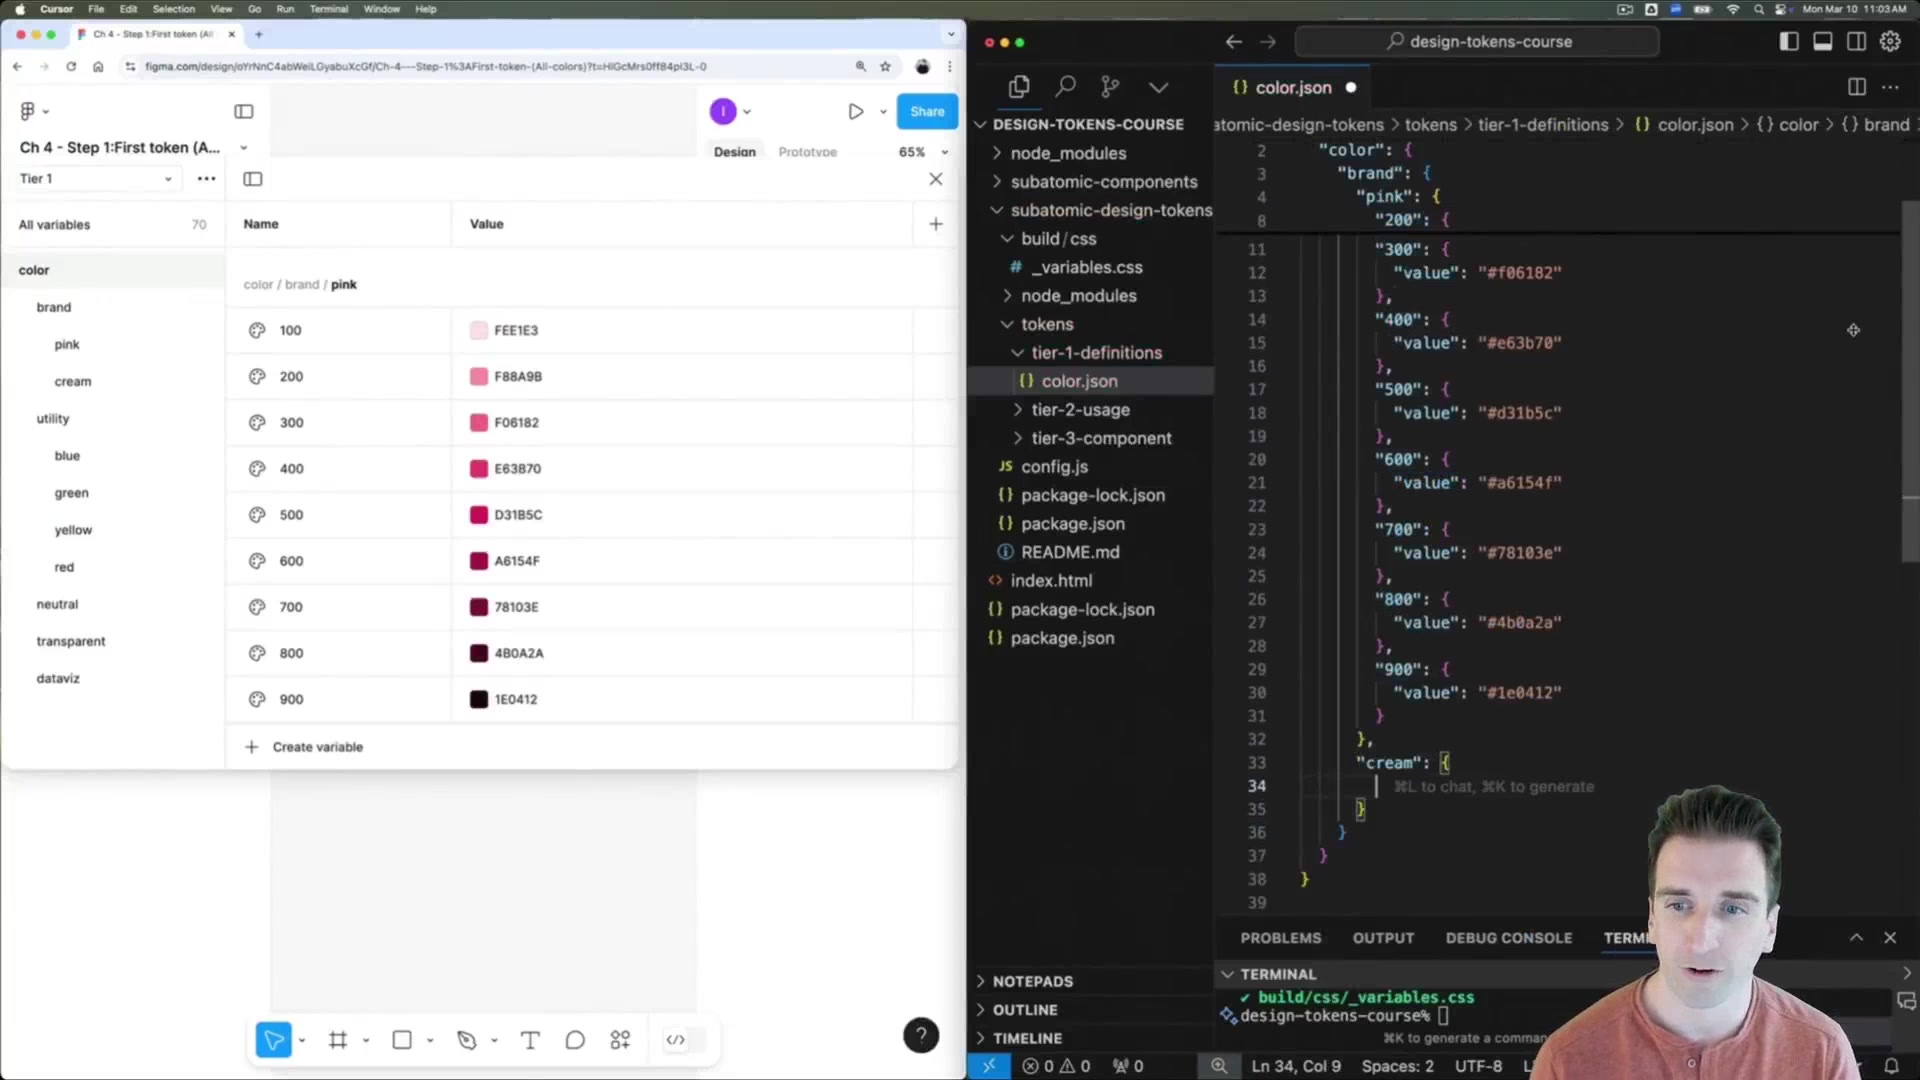Toggle variables sidebar layout icon
The height and width of the screenshot is (1080, 1920).
coord(252,179)
